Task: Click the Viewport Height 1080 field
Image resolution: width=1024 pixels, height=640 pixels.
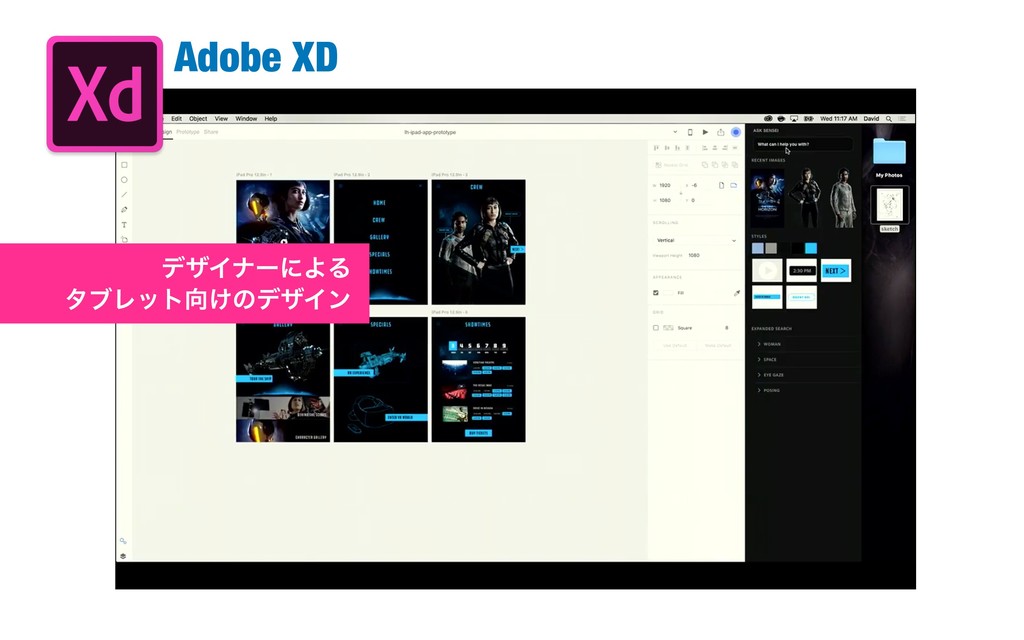Action: click(x=695, y=255)
